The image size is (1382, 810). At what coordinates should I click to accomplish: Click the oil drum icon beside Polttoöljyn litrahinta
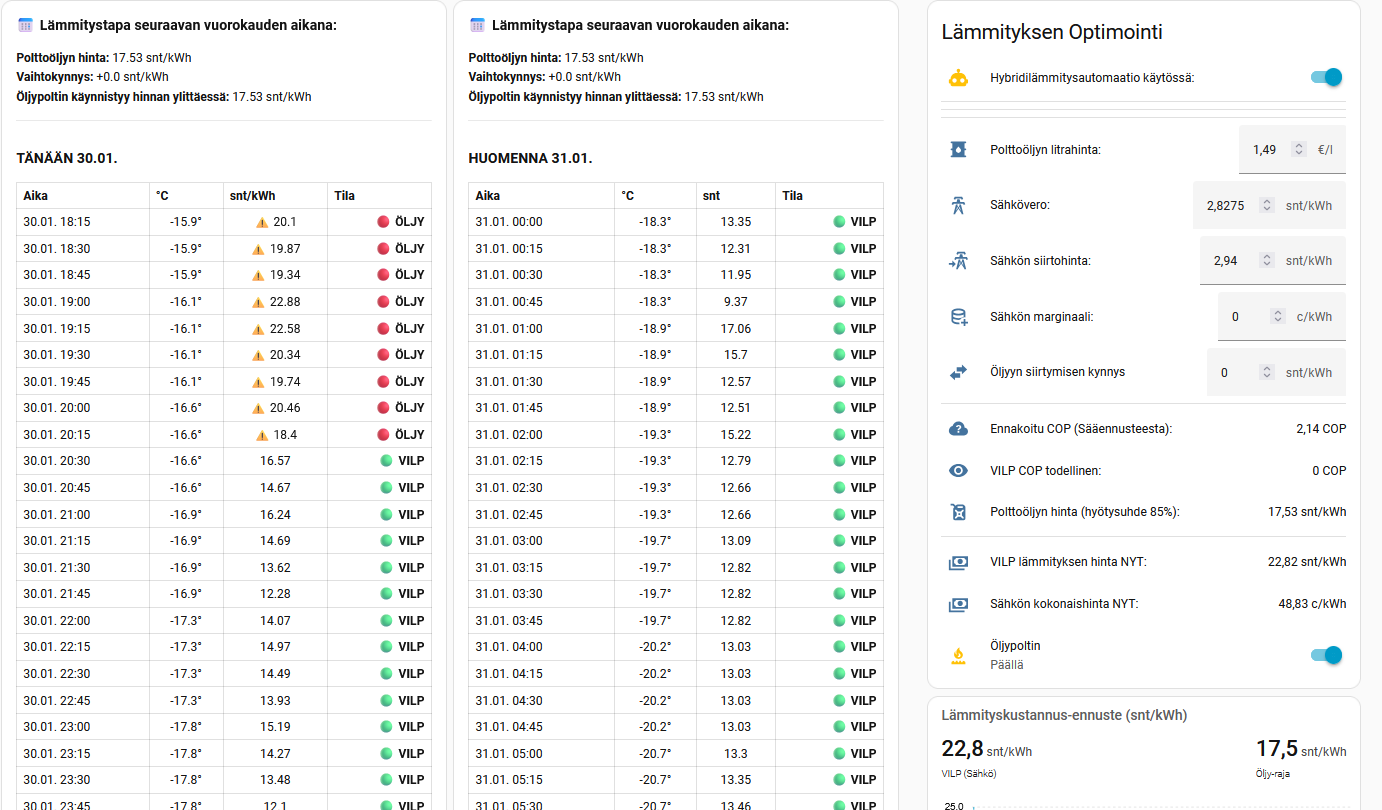pos(958,148)
